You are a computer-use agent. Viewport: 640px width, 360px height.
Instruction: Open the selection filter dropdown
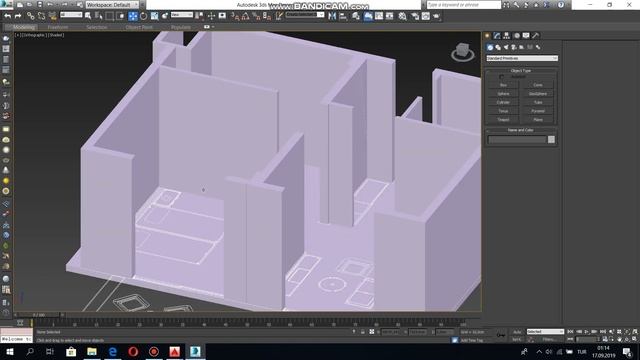click(71, 15)
